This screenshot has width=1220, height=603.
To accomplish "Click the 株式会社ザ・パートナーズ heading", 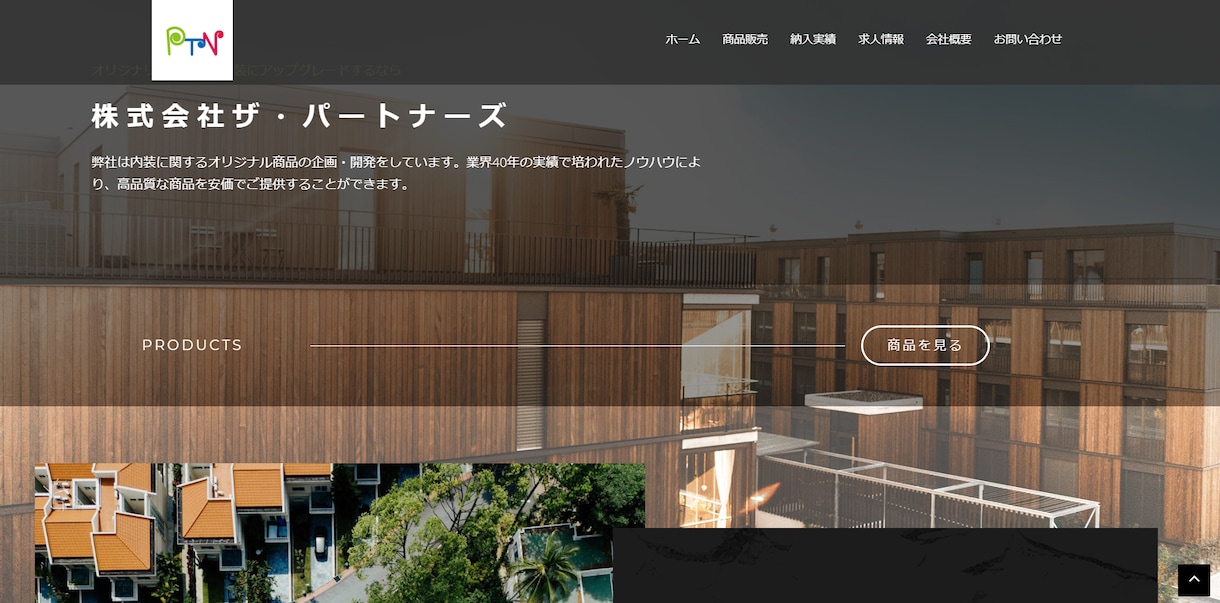I will point(300,116).
